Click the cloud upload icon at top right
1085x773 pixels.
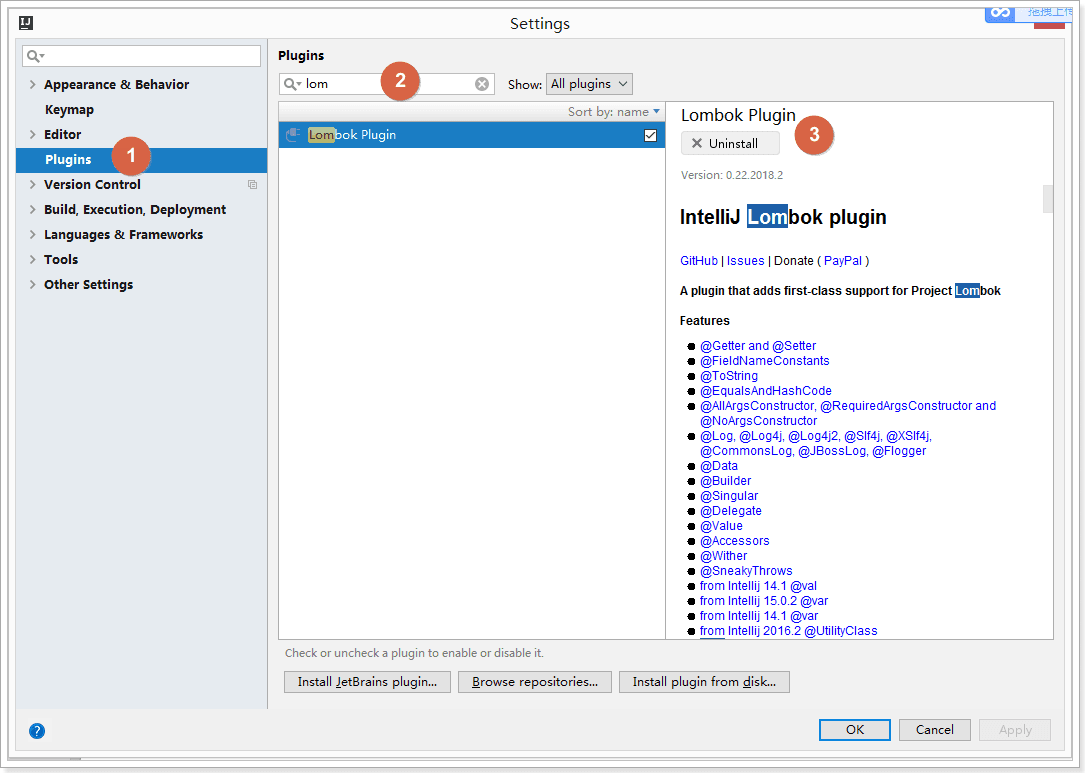(x=1000, y=12)
